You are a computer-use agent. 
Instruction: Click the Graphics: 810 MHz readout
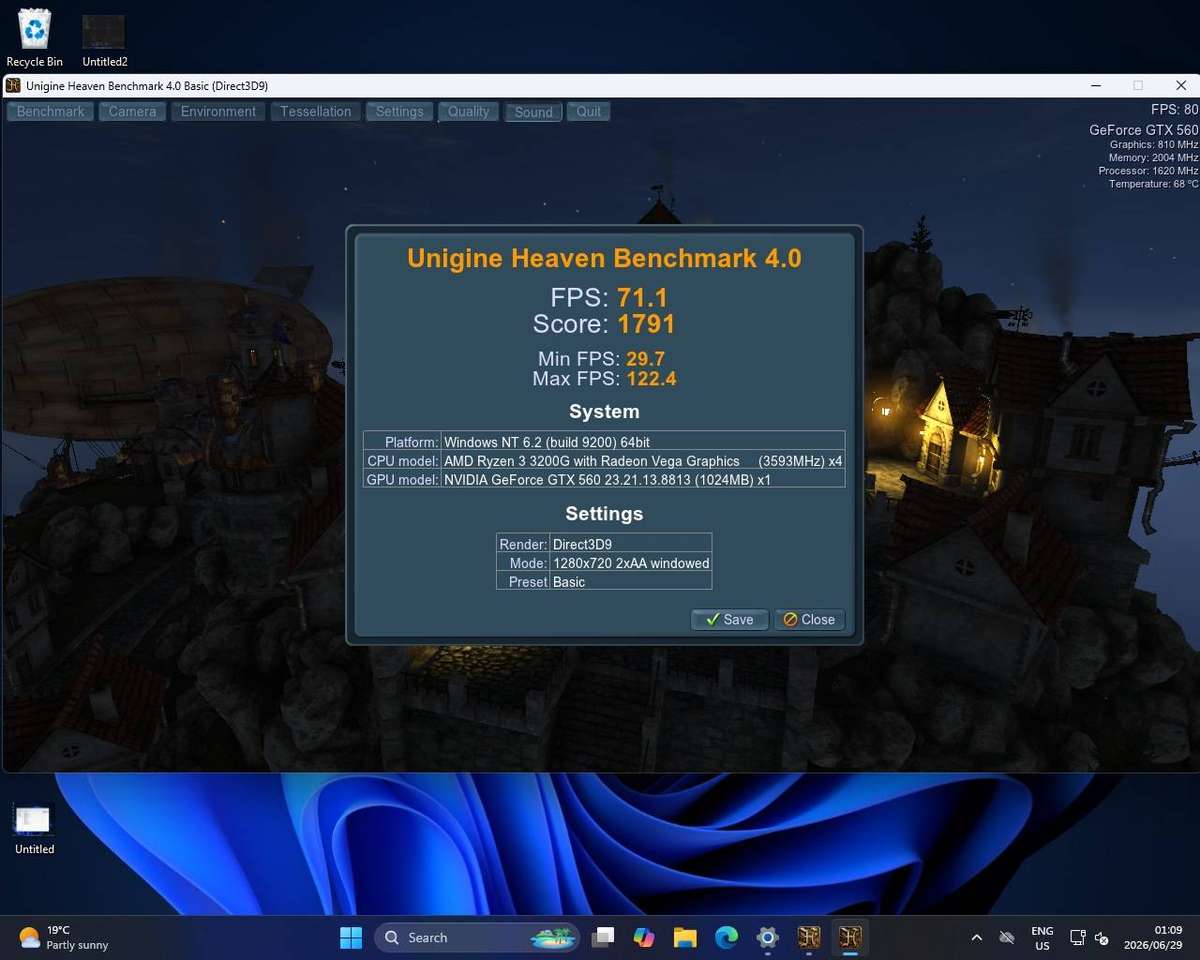(x=1154, y=145)
